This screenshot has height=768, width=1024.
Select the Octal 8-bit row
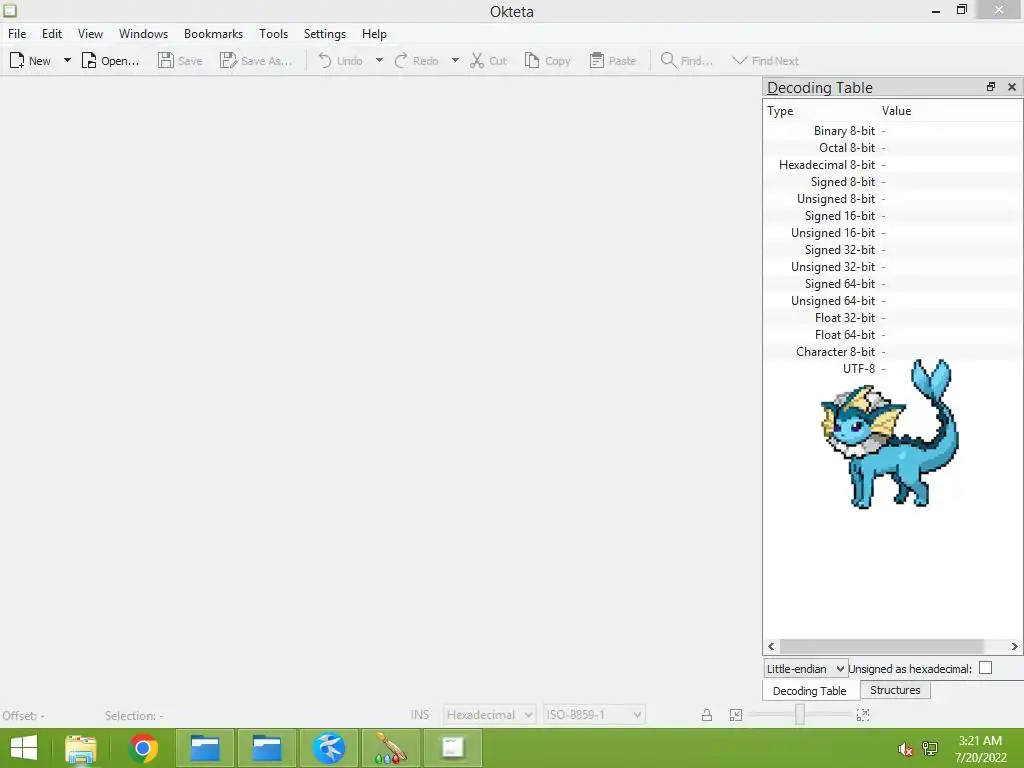[892, 148]
